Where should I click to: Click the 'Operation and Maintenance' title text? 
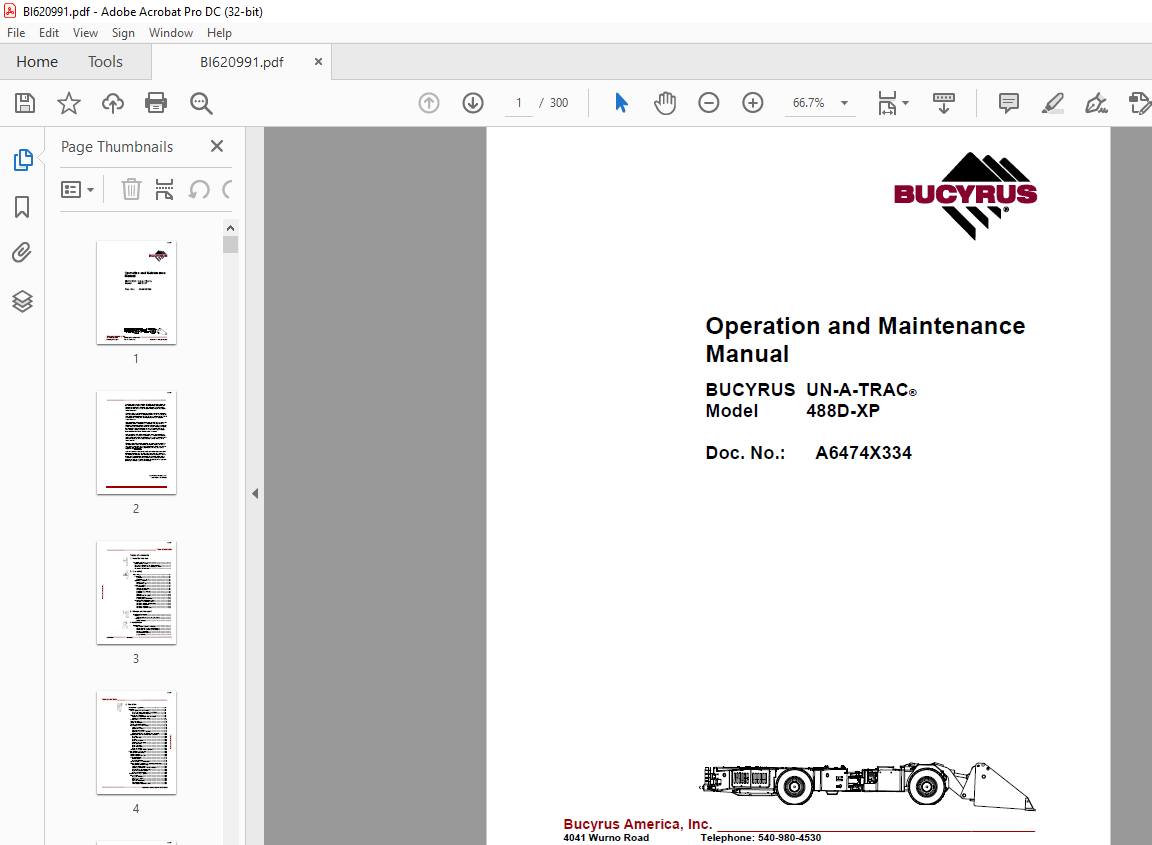coord(865,326)
